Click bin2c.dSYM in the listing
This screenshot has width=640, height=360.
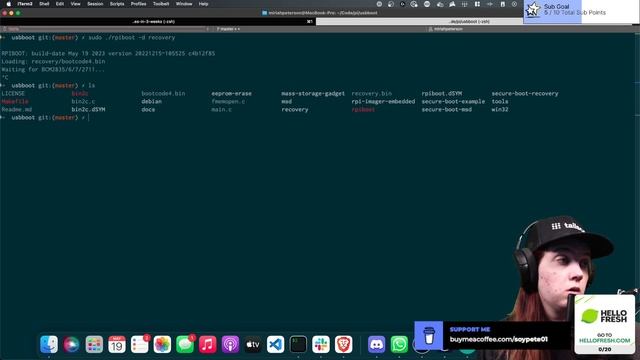(88, 109)
